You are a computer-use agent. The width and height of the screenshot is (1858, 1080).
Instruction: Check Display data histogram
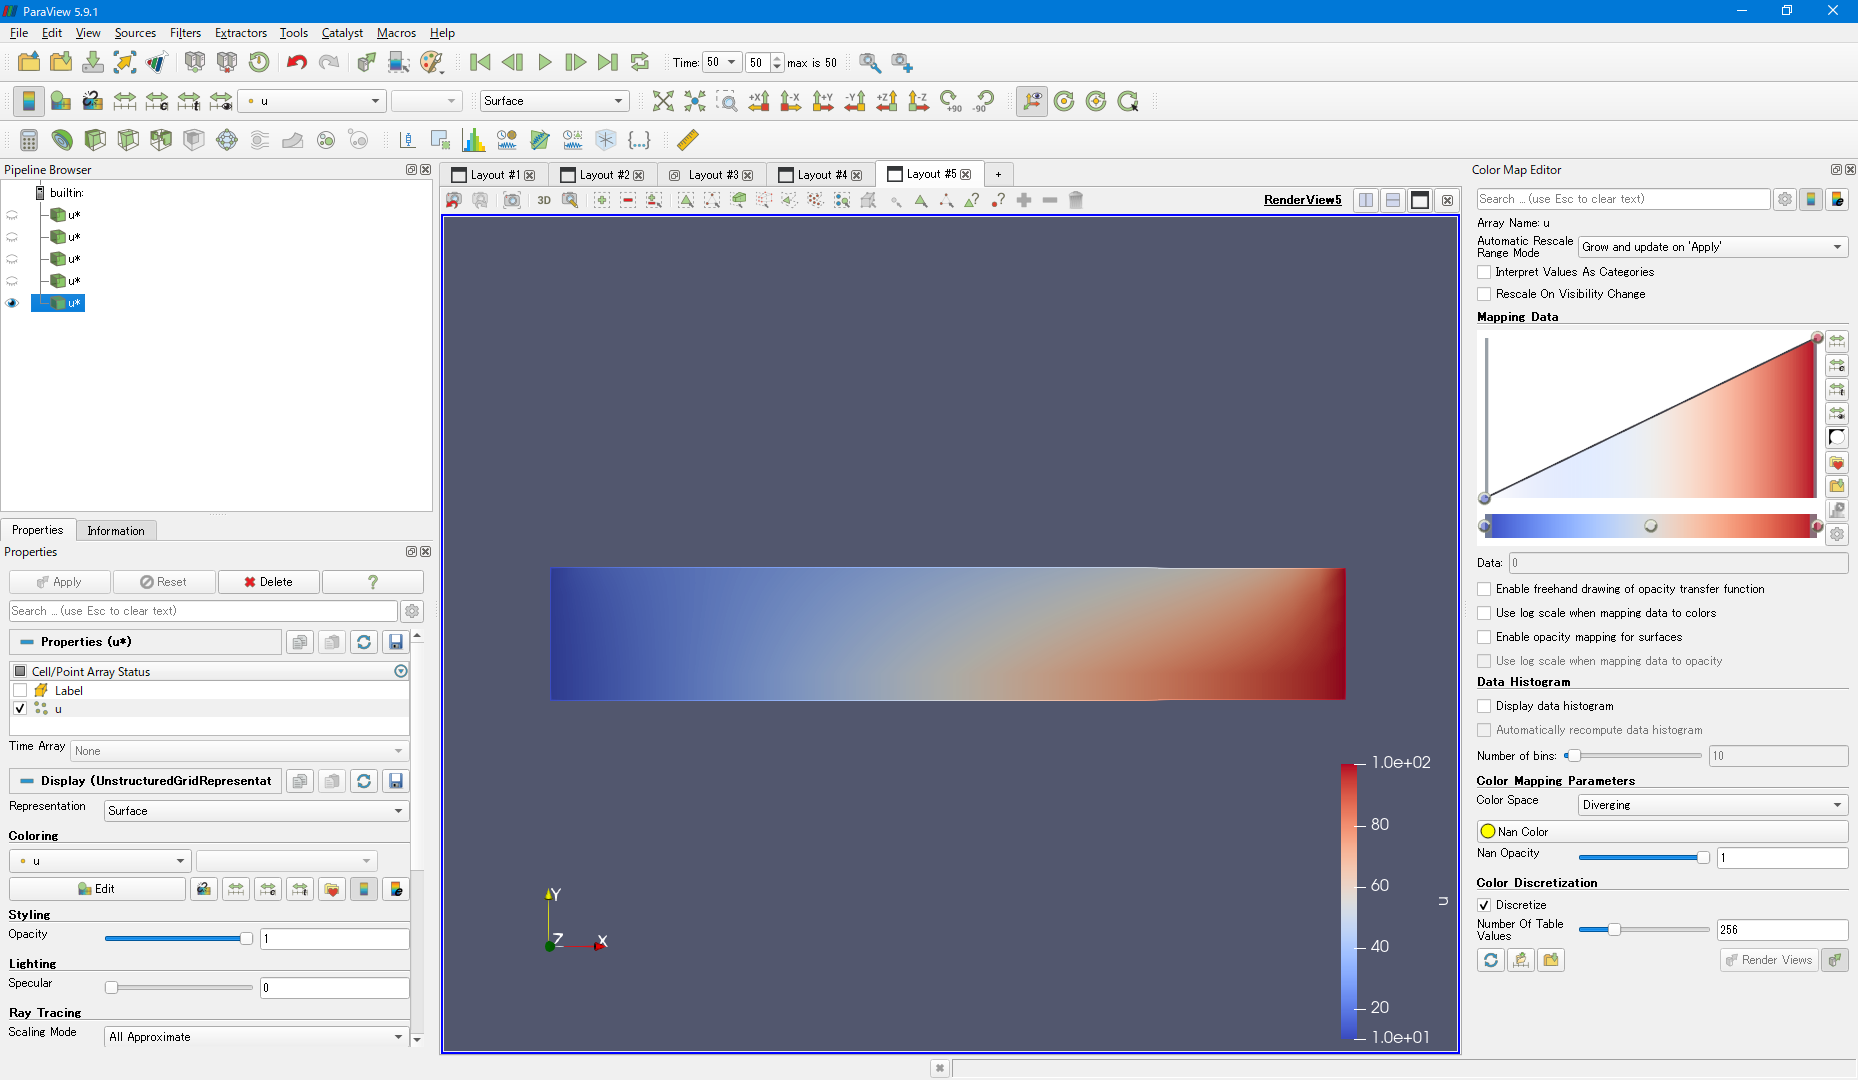click(1485, 706)
